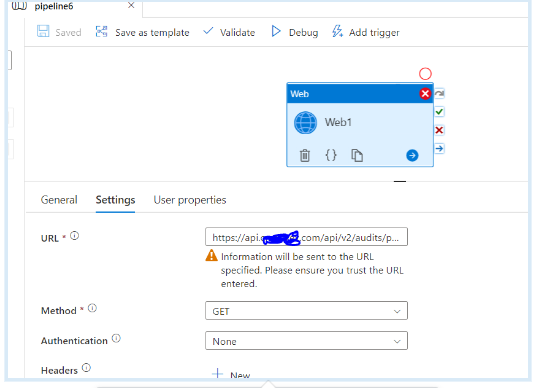Click inside the URL input field
Image resolution: width=537 pixels, height=388 pixels.
tap(306, 237)
